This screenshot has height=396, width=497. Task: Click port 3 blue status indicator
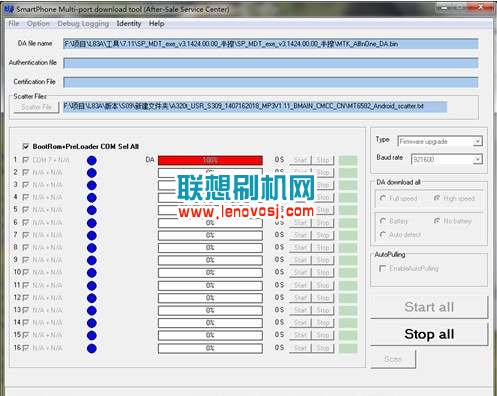(92, 185)
